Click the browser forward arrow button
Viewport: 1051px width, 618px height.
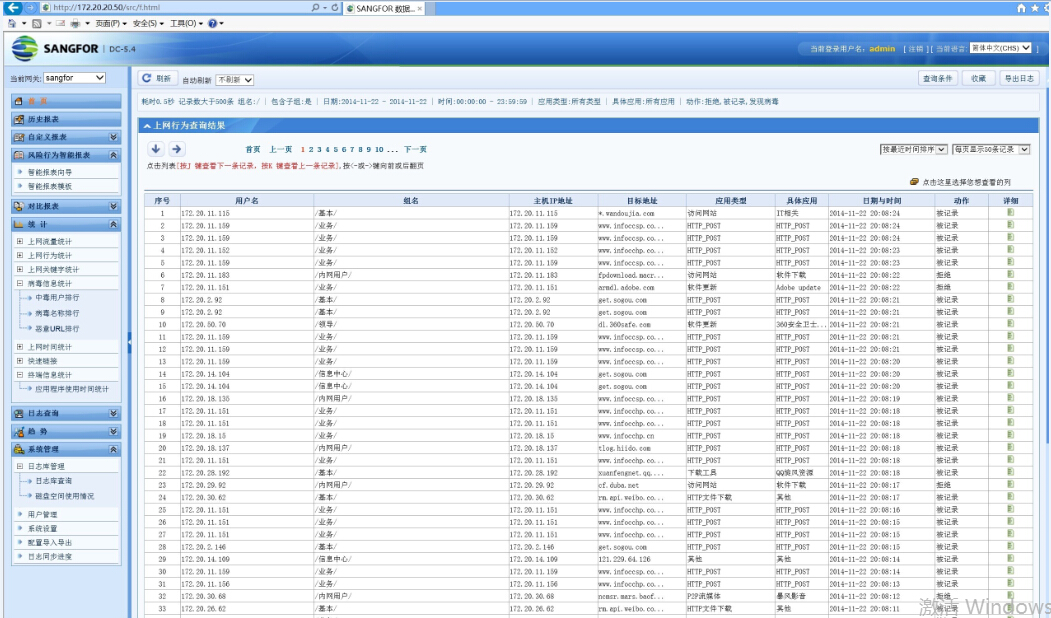tap(30, 7)
